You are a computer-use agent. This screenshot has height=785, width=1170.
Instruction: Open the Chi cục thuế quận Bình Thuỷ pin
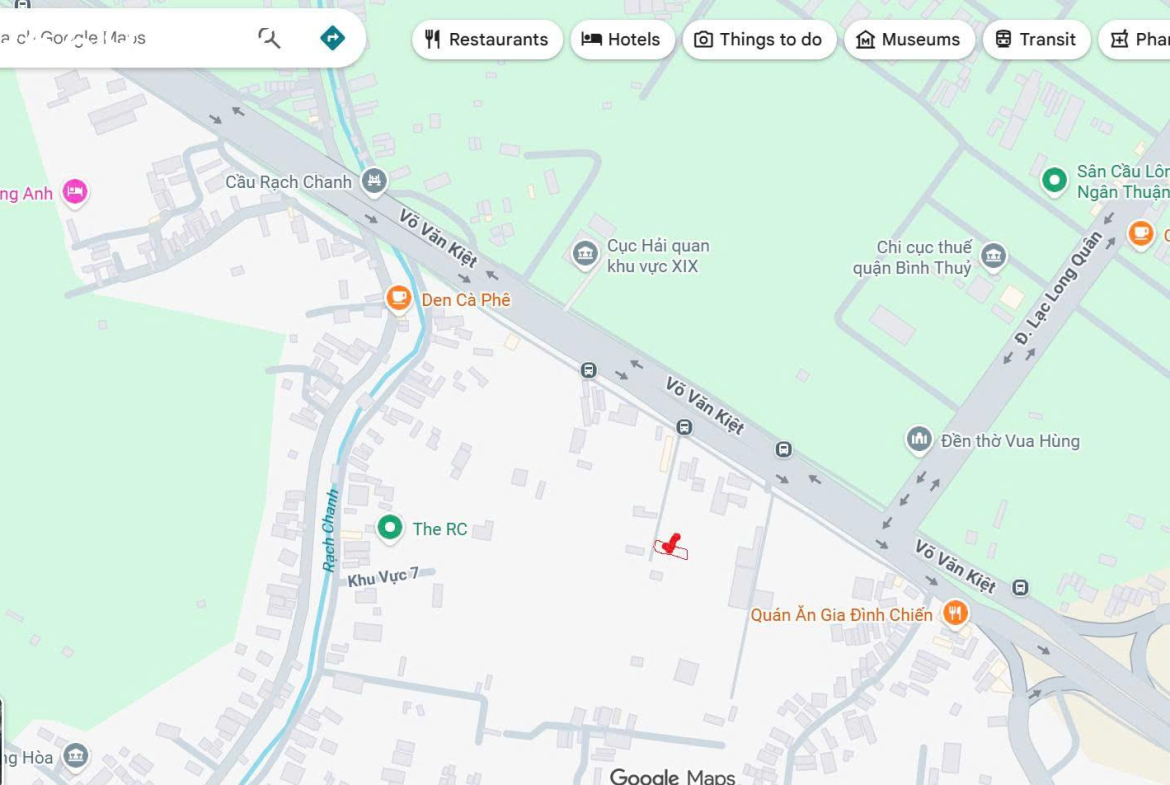point(993,257)
